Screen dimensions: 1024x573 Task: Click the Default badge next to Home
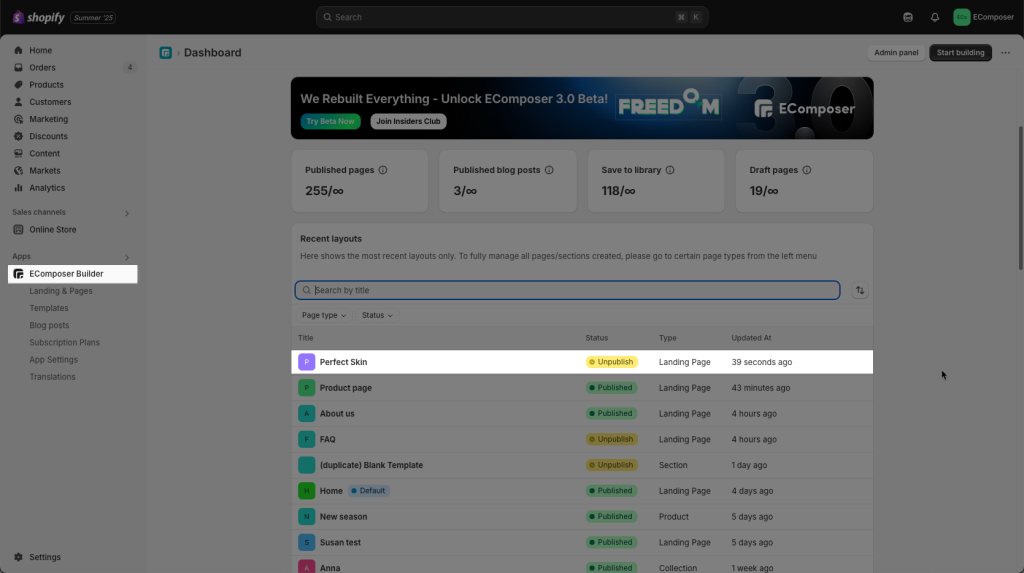[368, 491]
